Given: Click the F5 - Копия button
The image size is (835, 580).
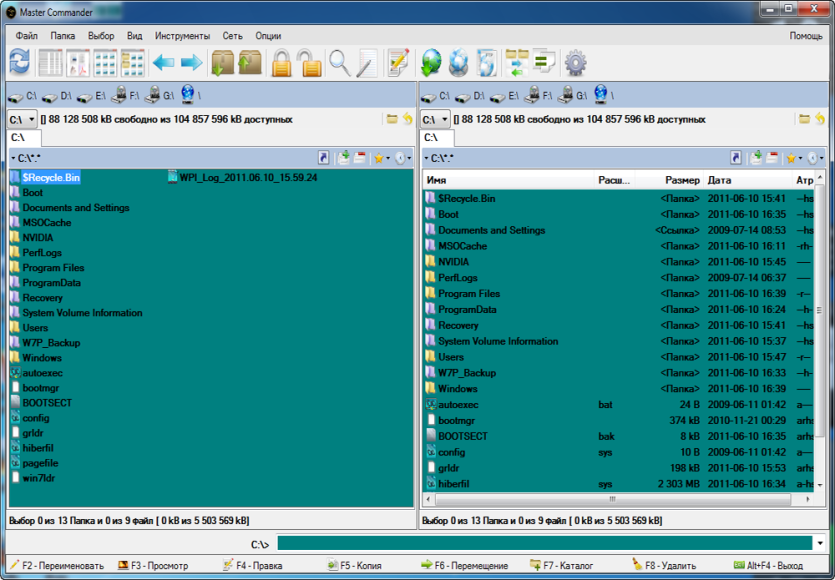Looking at the screenshot, I should pos(355,565).
